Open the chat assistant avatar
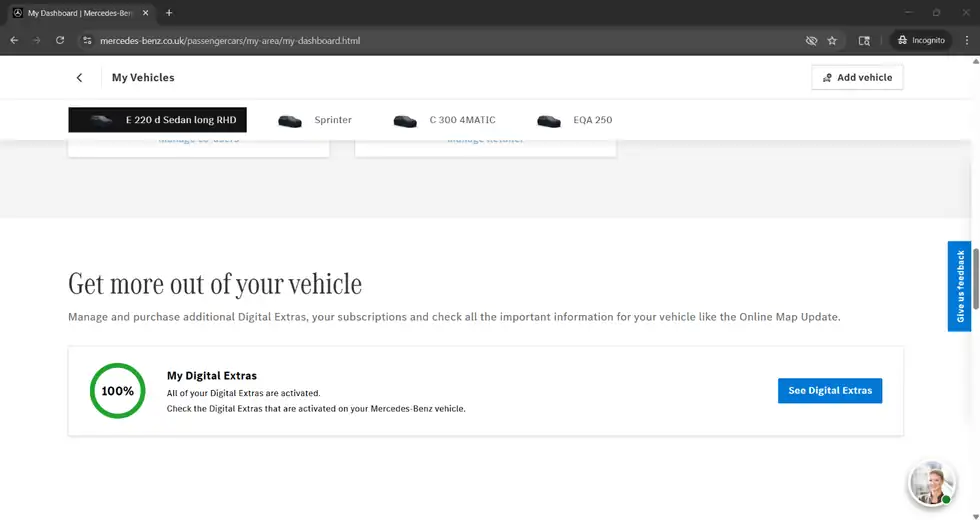 pyautogui.click(x=931, y=483)
